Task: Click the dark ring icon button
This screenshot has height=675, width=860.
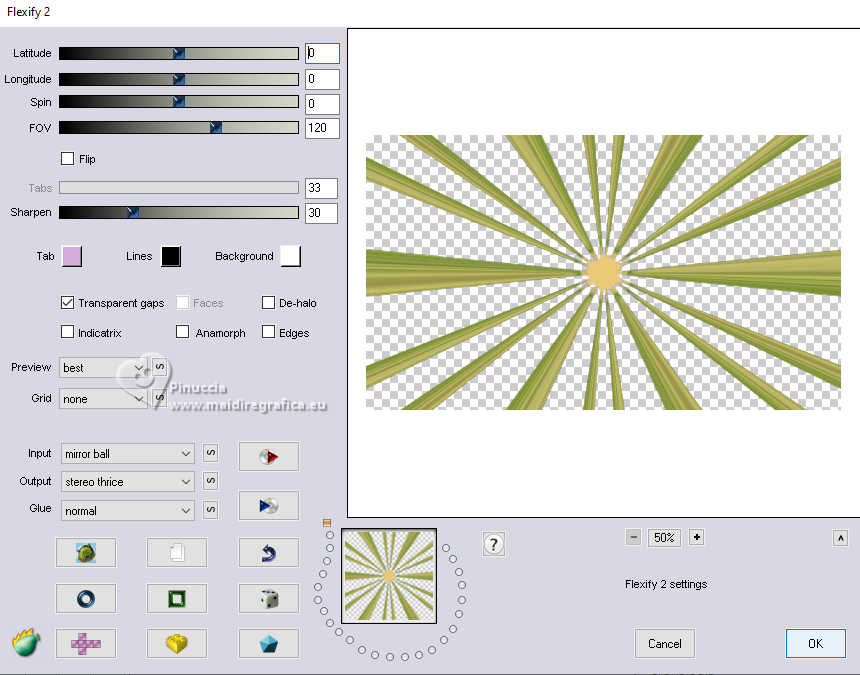Action: pyautogui.click(x=86, y=598)
